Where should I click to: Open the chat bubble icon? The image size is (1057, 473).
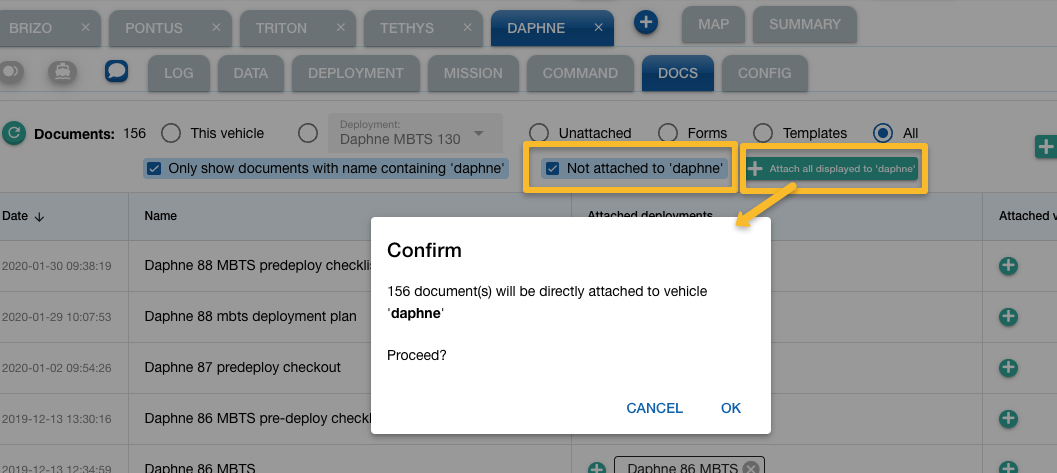pyautogui.click(x=116, y=72)
